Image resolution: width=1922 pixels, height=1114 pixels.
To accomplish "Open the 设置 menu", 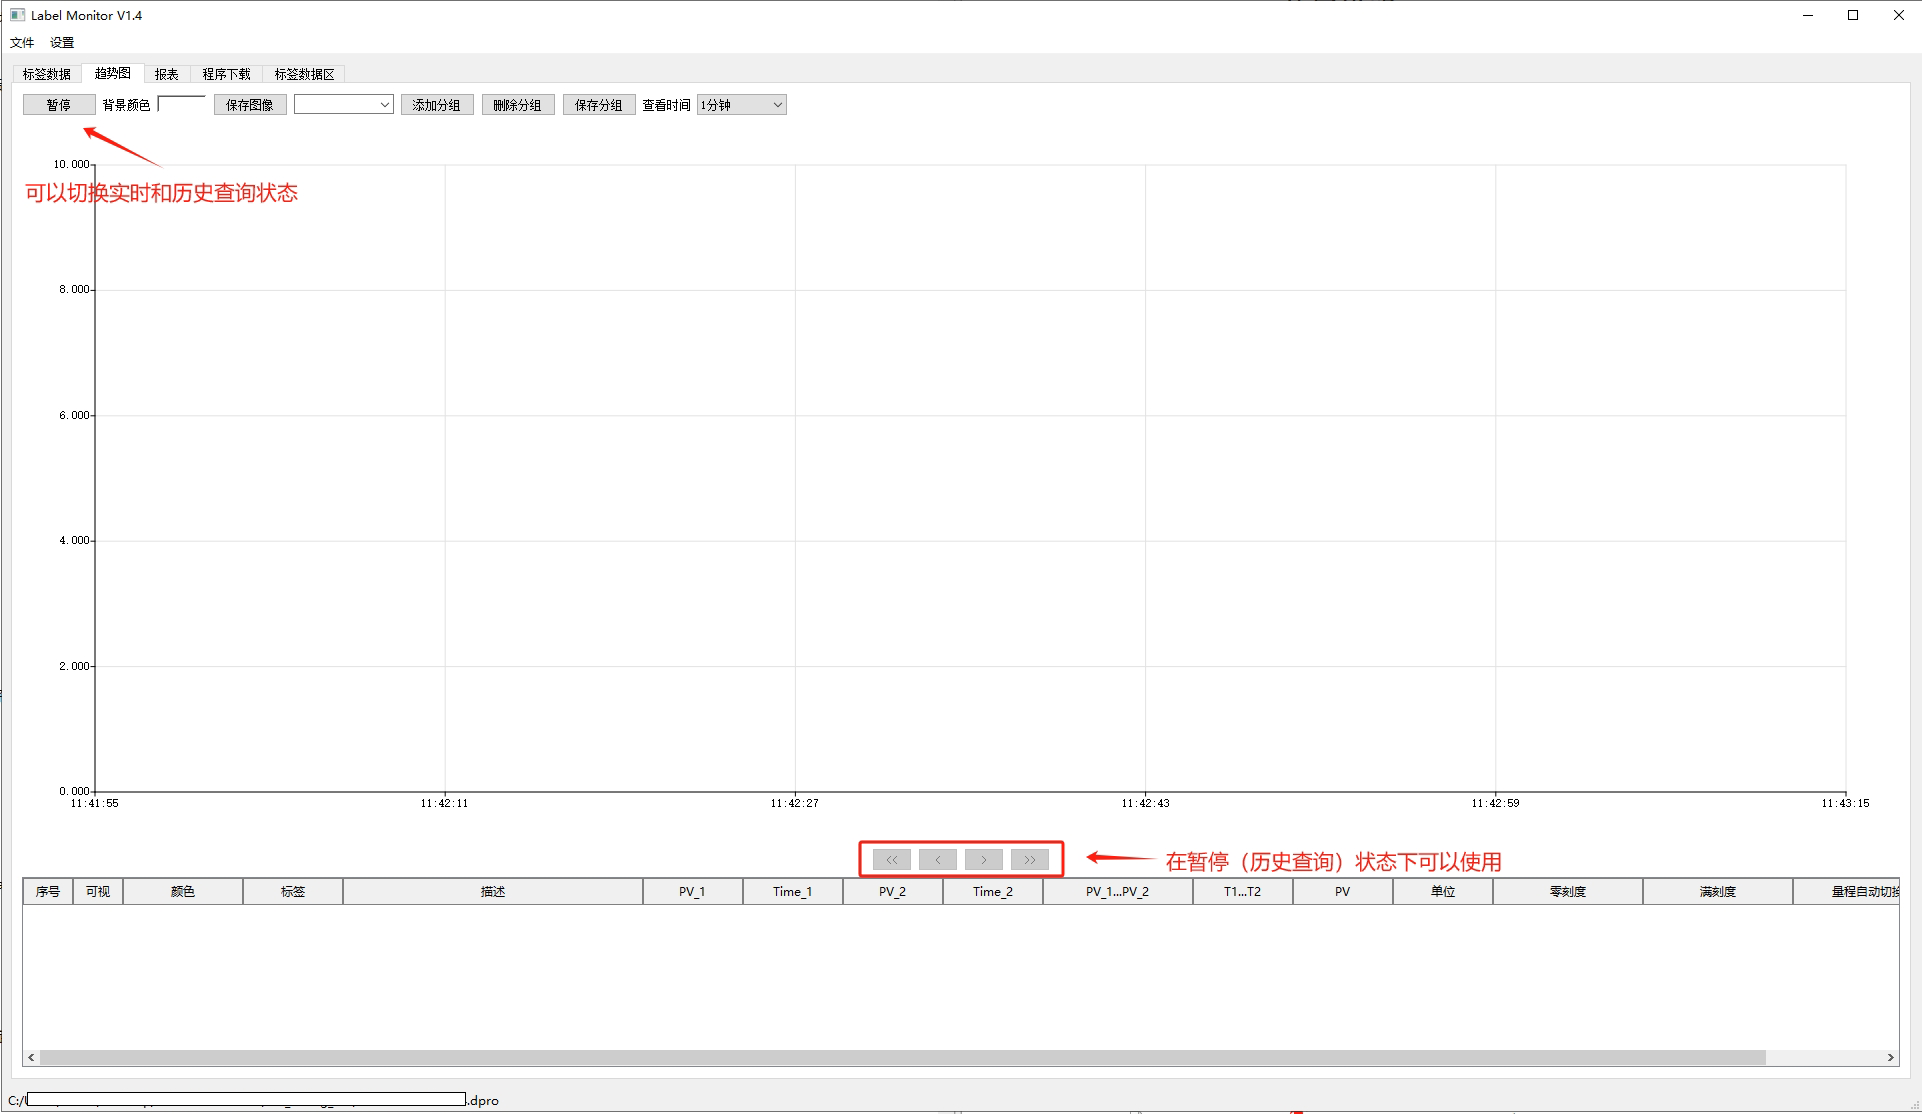I will pos(62,42).
